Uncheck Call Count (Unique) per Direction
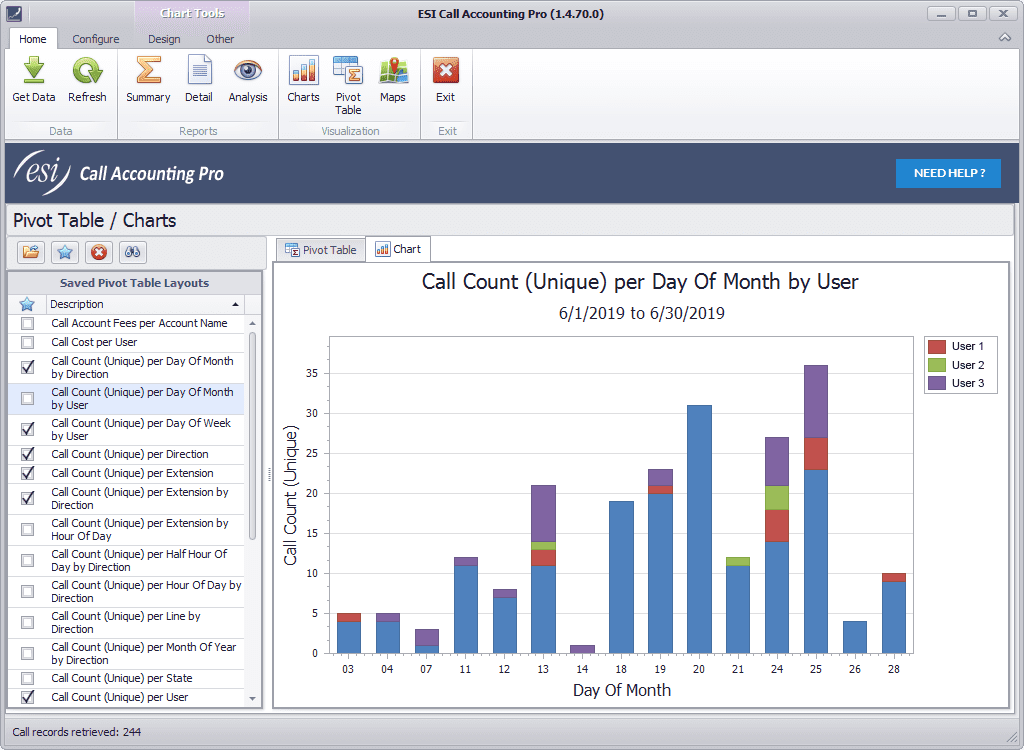 pyautogui.click(x=28, y=454)
